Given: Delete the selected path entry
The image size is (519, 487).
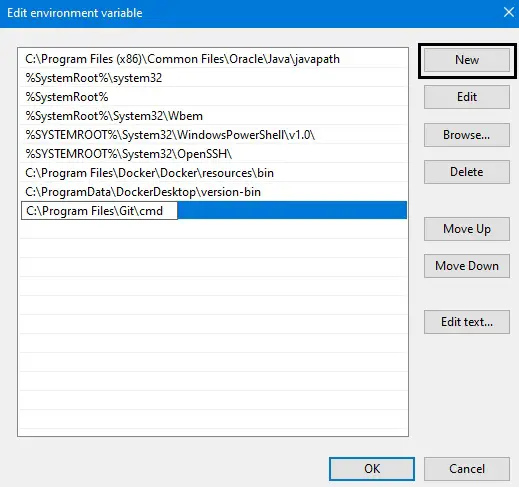Looking at the screenshot, I should 467,172.
